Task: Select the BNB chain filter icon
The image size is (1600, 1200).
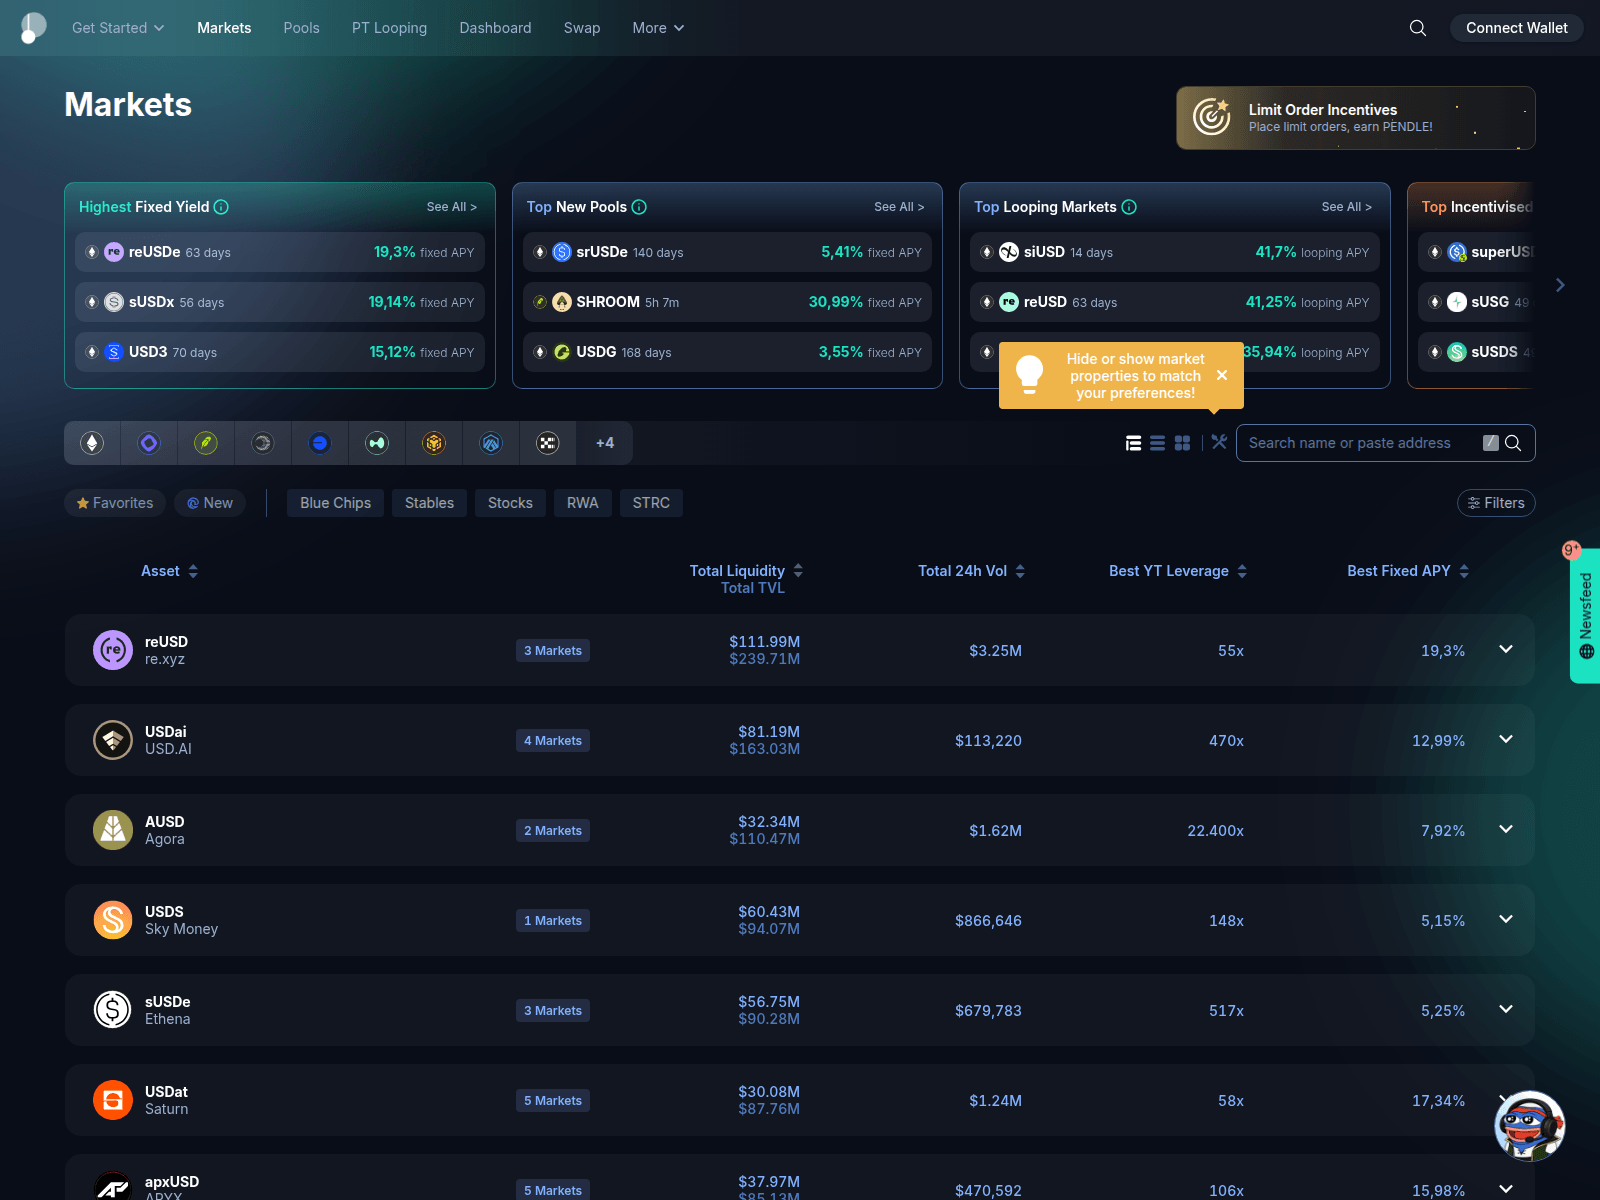Action: pos(434,443)
